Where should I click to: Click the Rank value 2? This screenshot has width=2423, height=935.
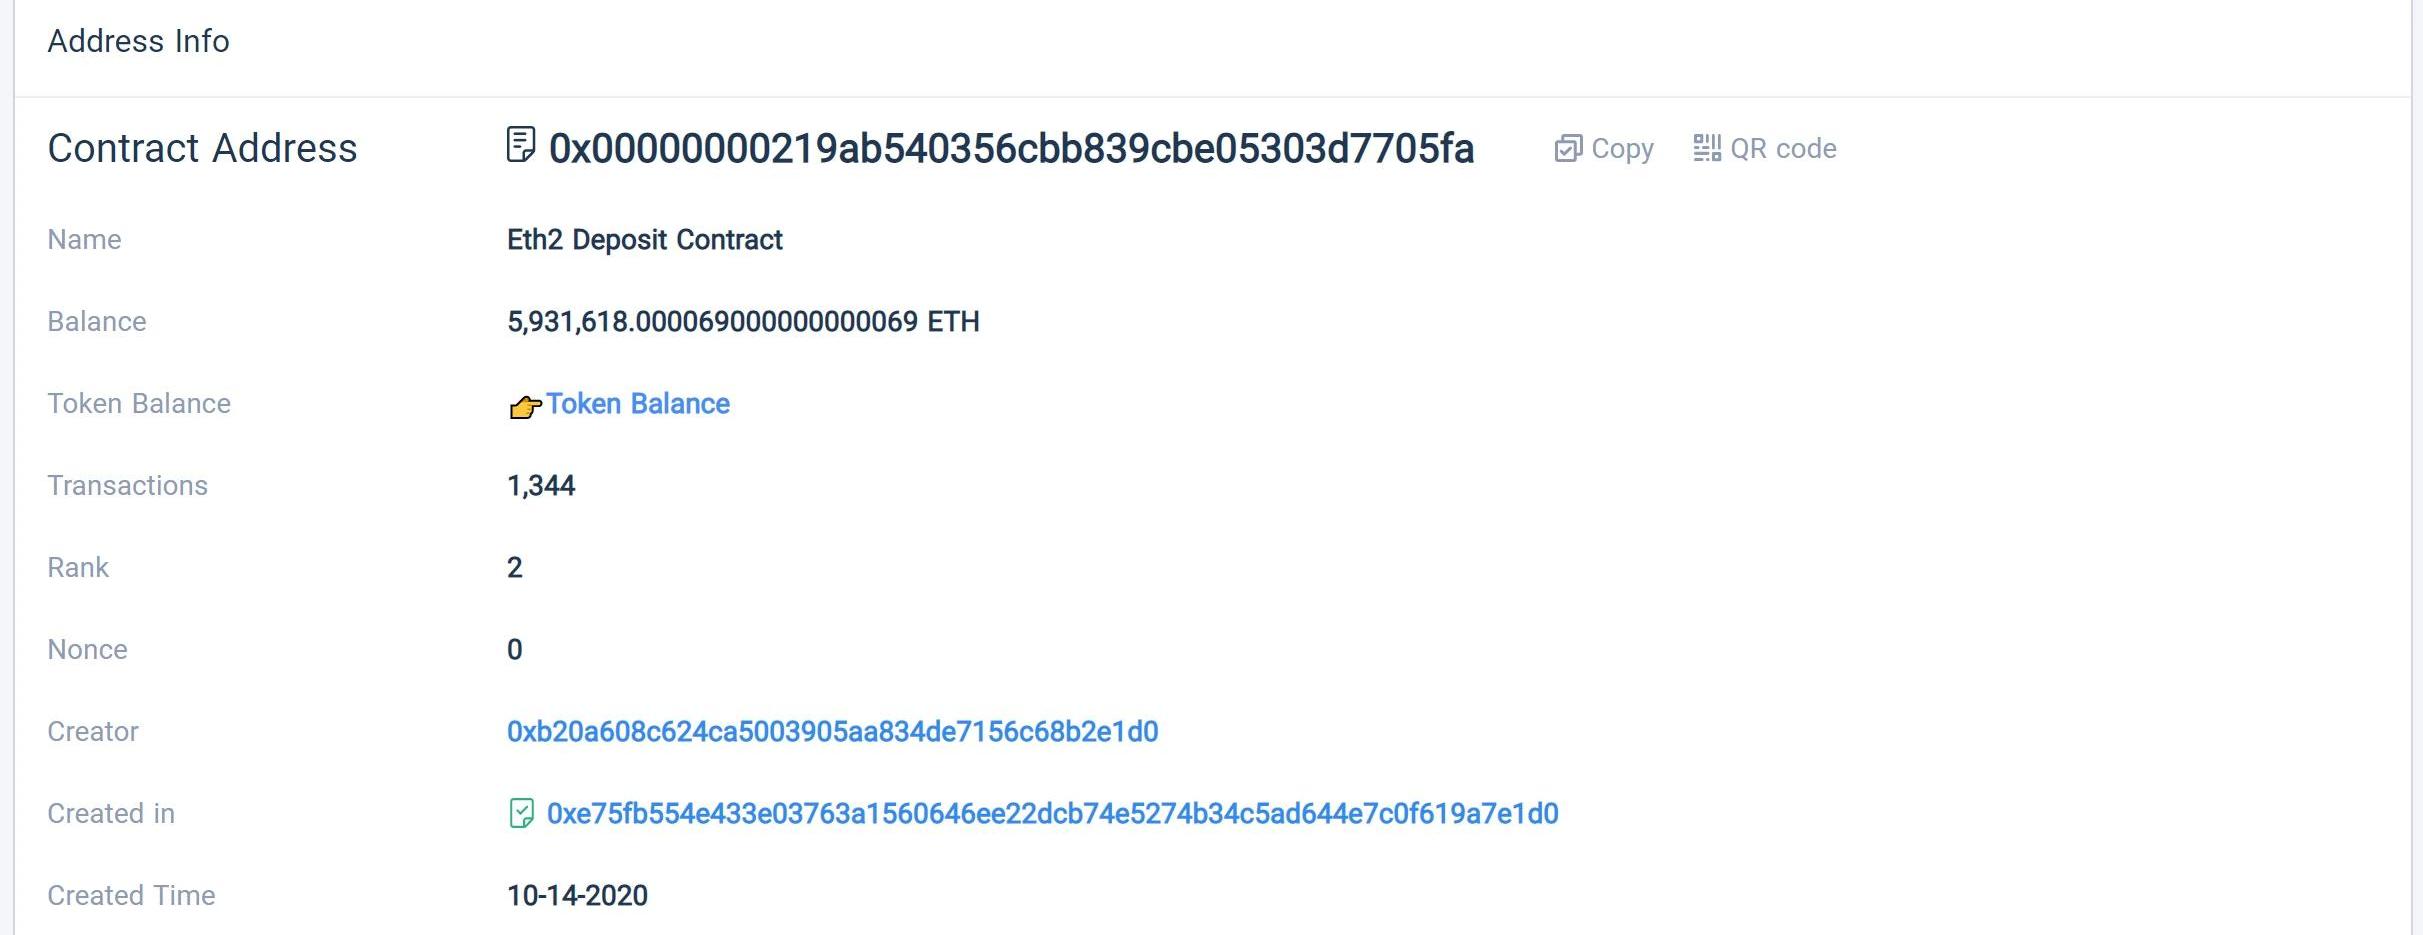515,568
